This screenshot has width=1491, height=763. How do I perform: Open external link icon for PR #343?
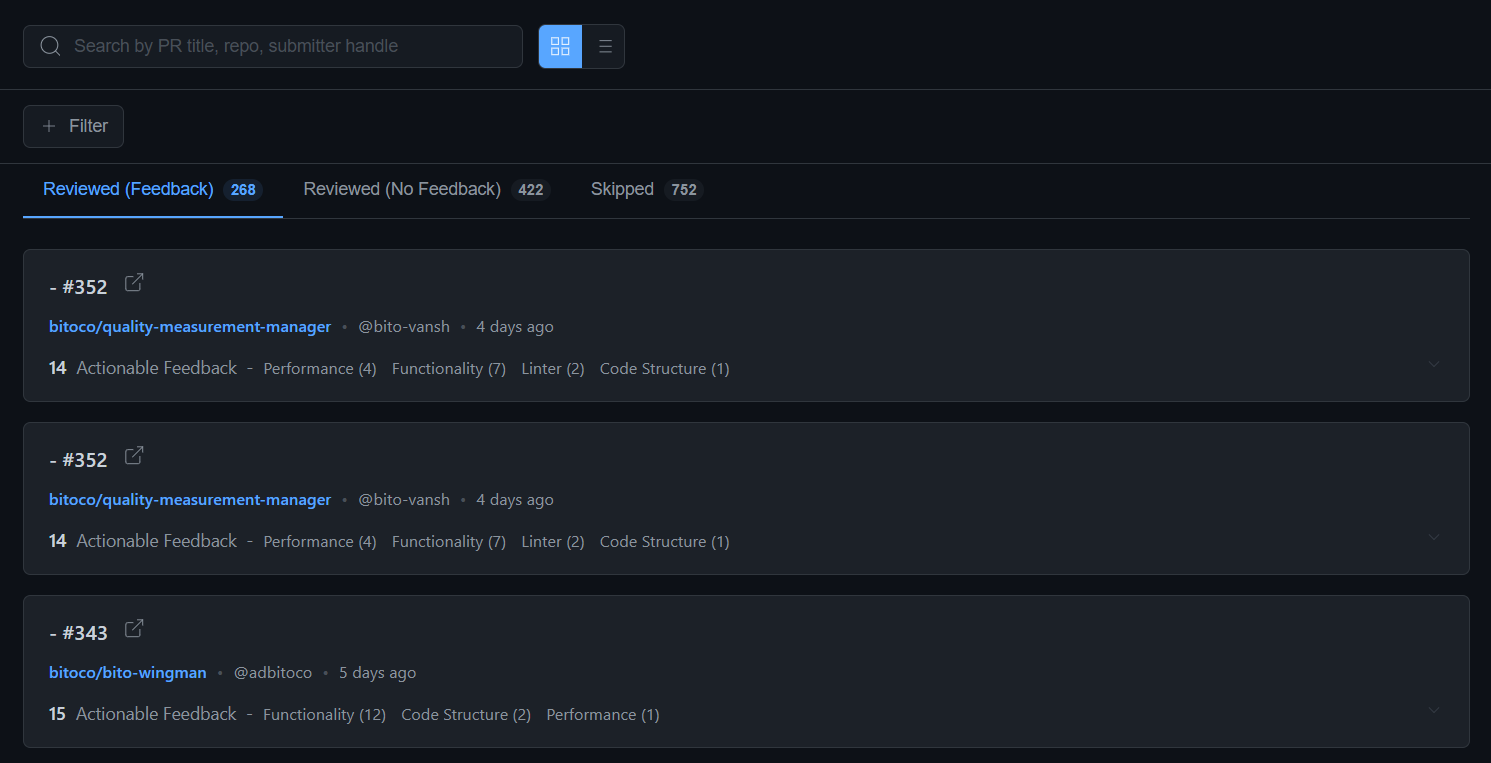click(134, 629)
